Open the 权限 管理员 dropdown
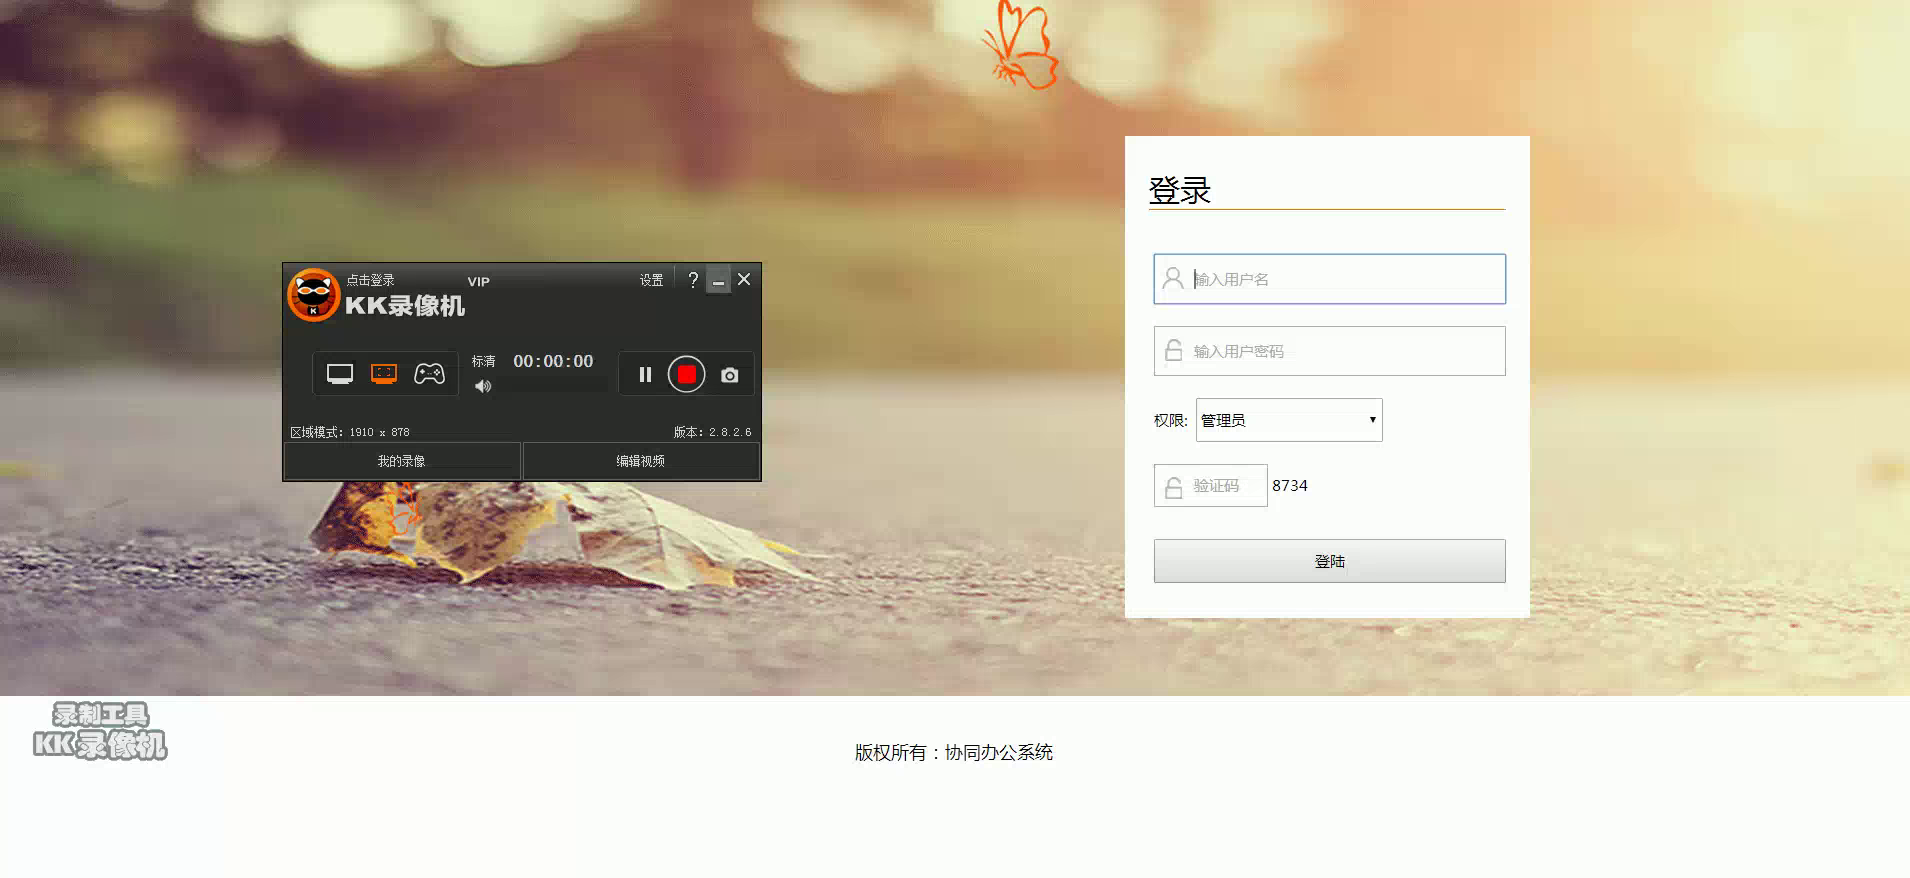1910x878 pixels. (x=1289, y=420)
